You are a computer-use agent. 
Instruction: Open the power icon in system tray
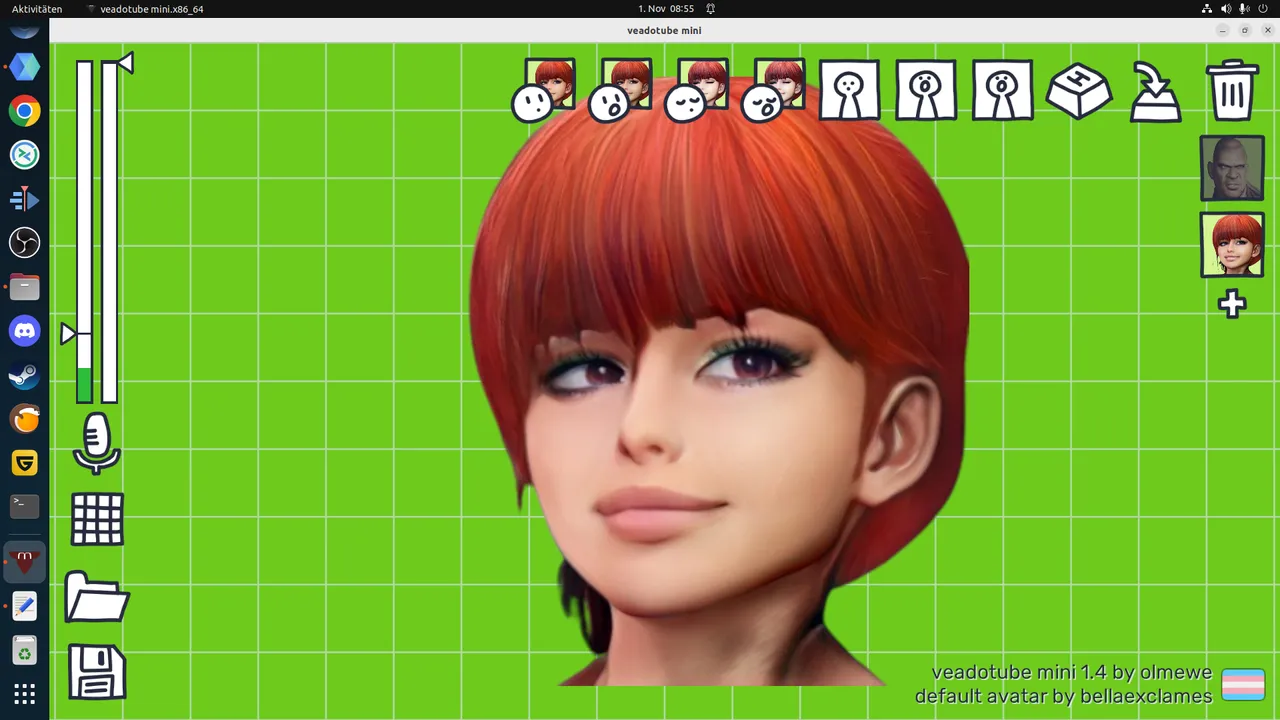1263,9
